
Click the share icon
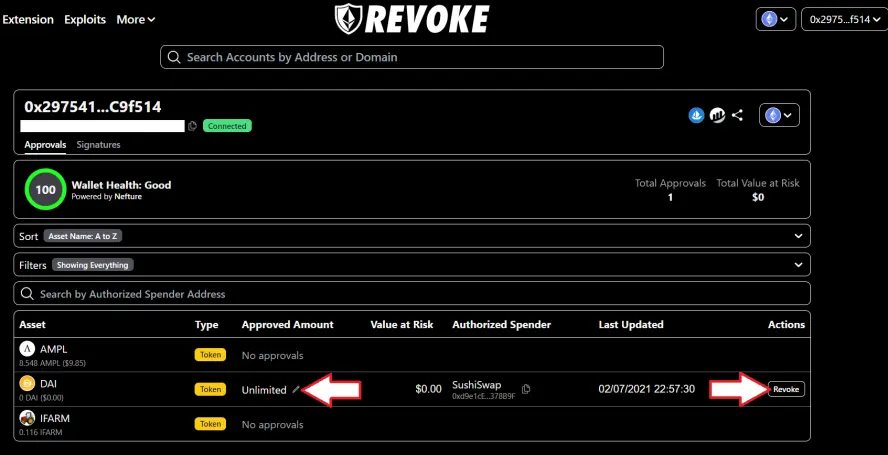737,116
